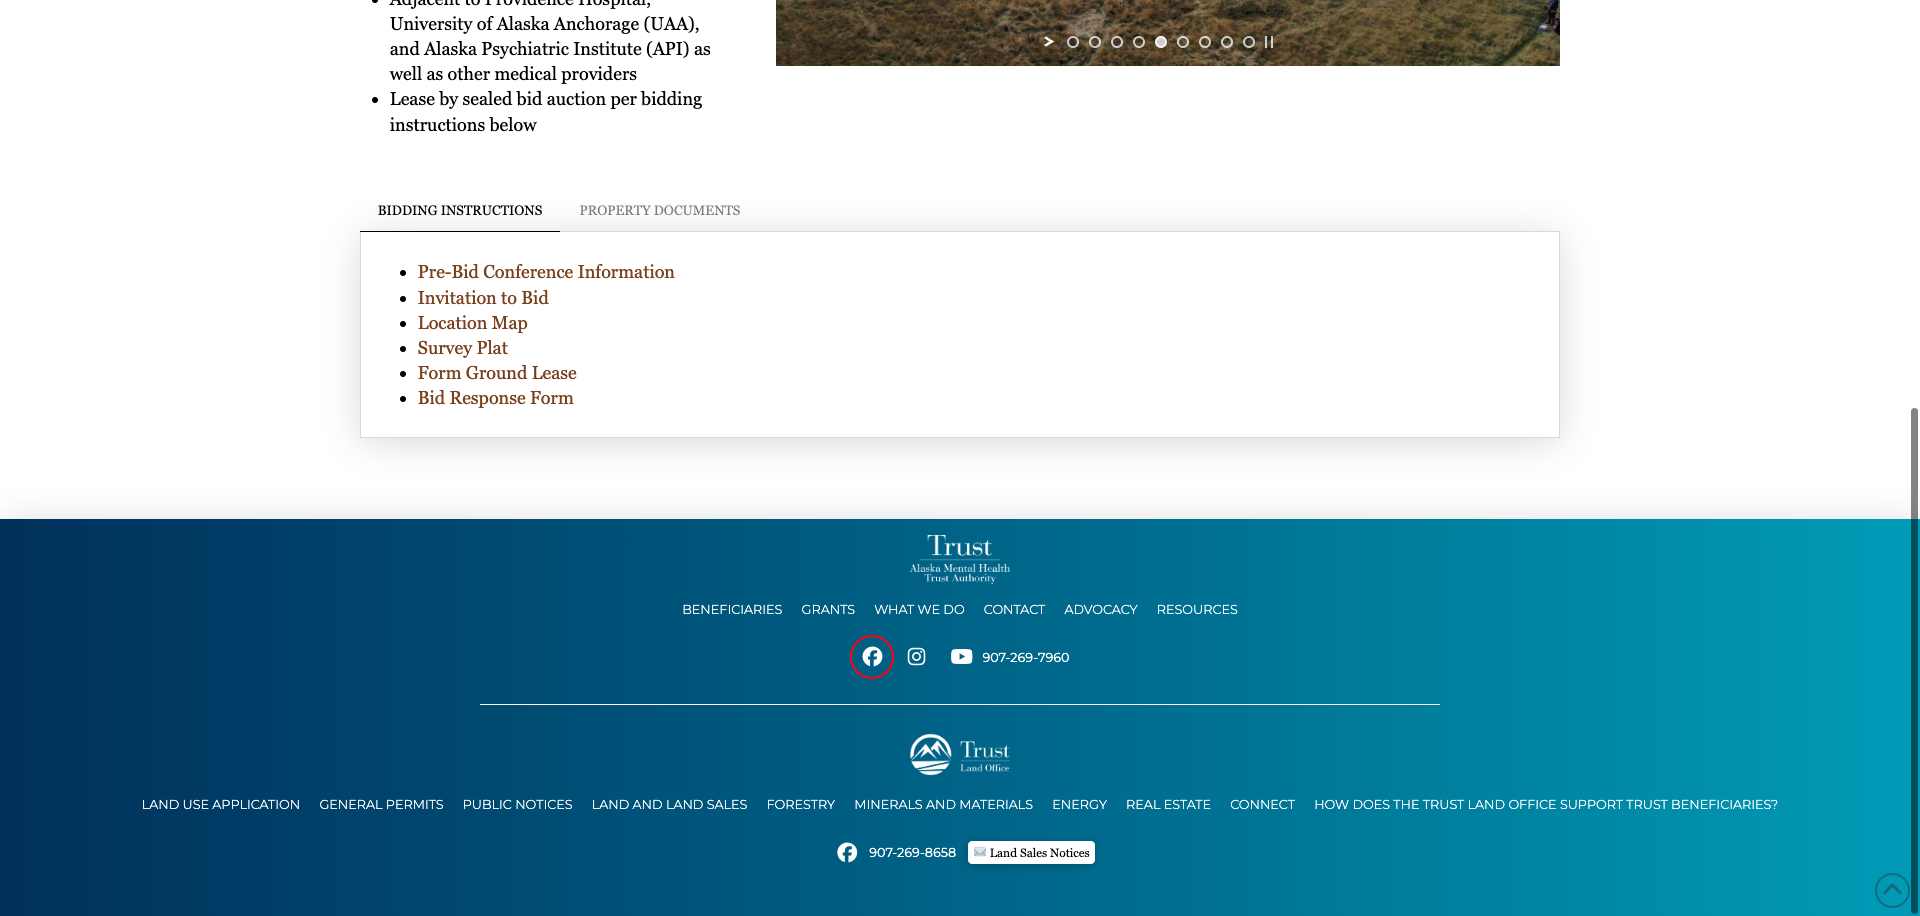Switch to the PROPERTY DOCUMENTS tab
The width and height of the screenshot is (1920, 916).
(659, 211)
